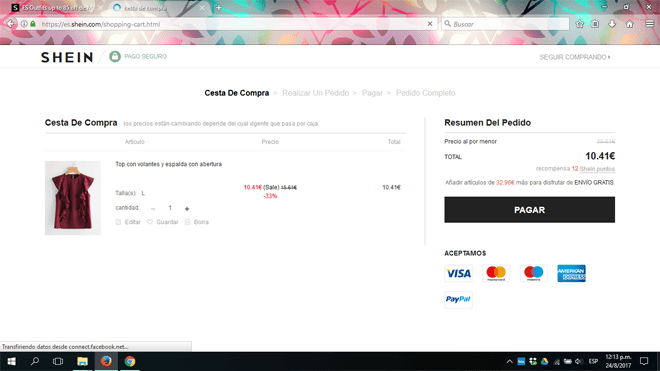The width and height of the screenshot is (660, 371).
Task: Open the bookmarks list icon
Action: click(595, 24)
